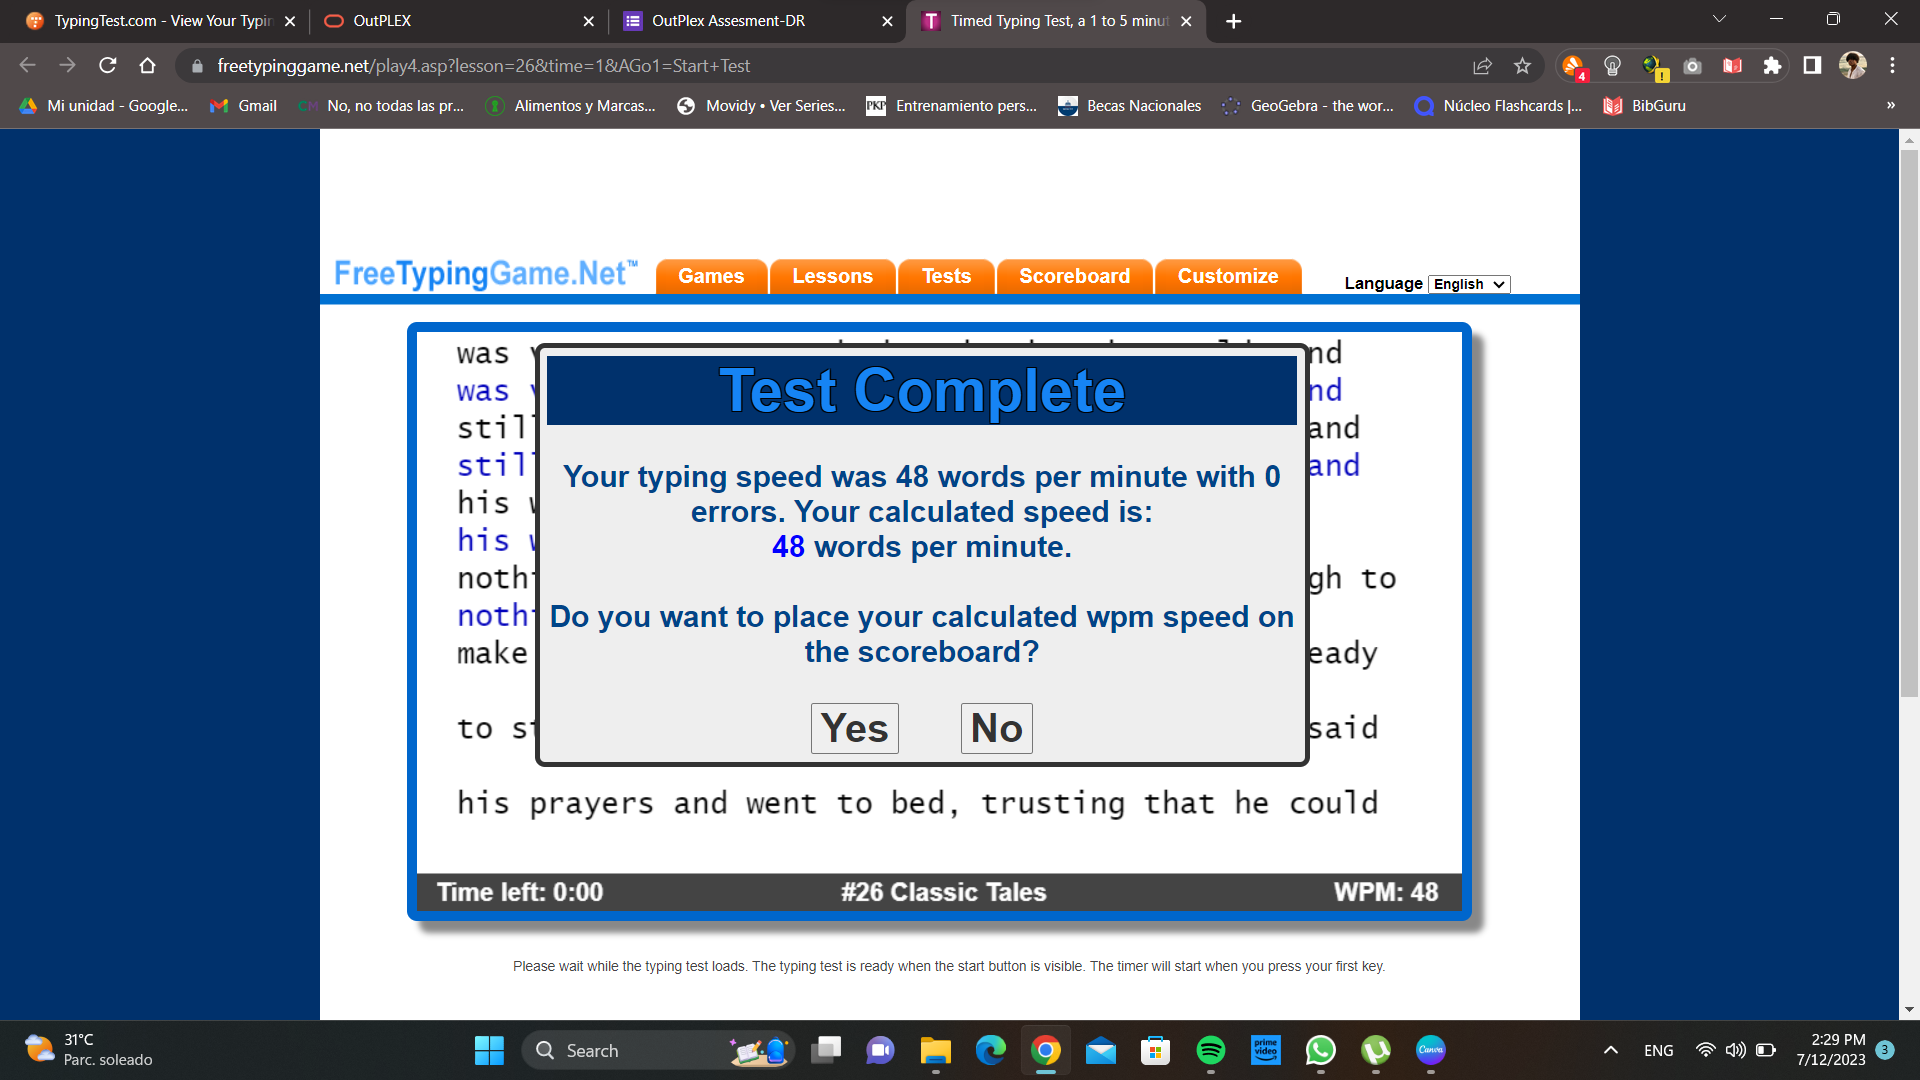This screenshot has height=1080, width=1920.
Task: Click No in the Test Complete dialog
Action: tap(996, 728)
